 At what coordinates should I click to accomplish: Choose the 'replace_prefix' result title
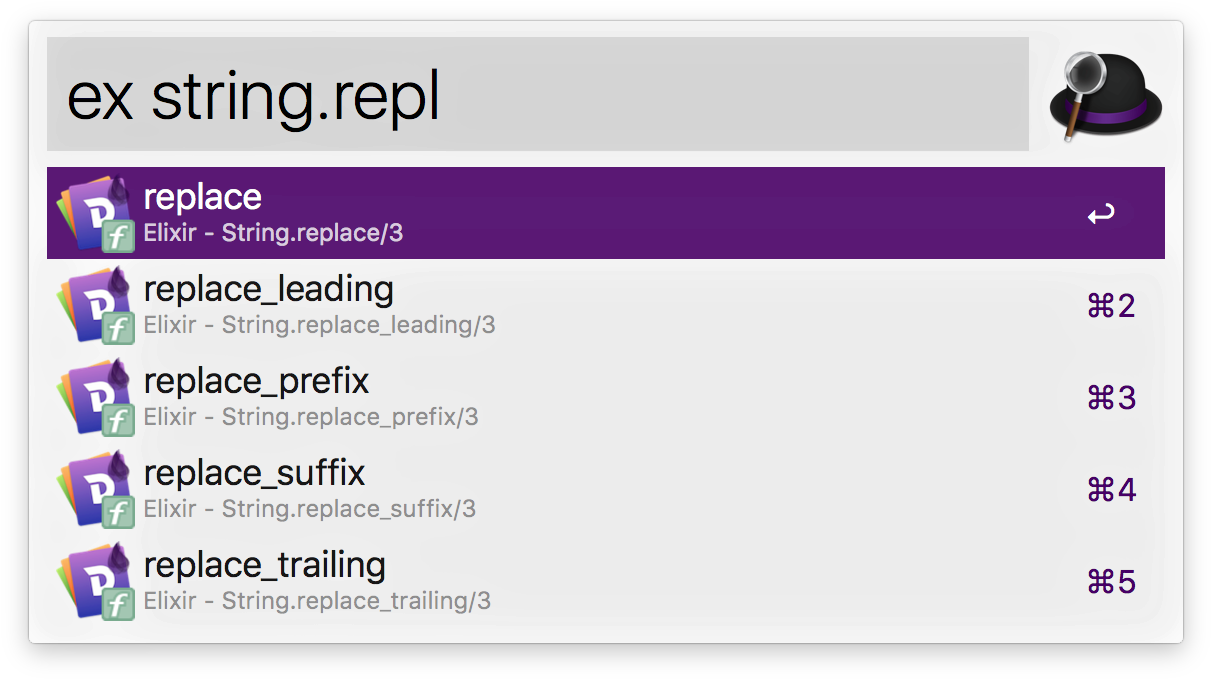tap(257, 381)
